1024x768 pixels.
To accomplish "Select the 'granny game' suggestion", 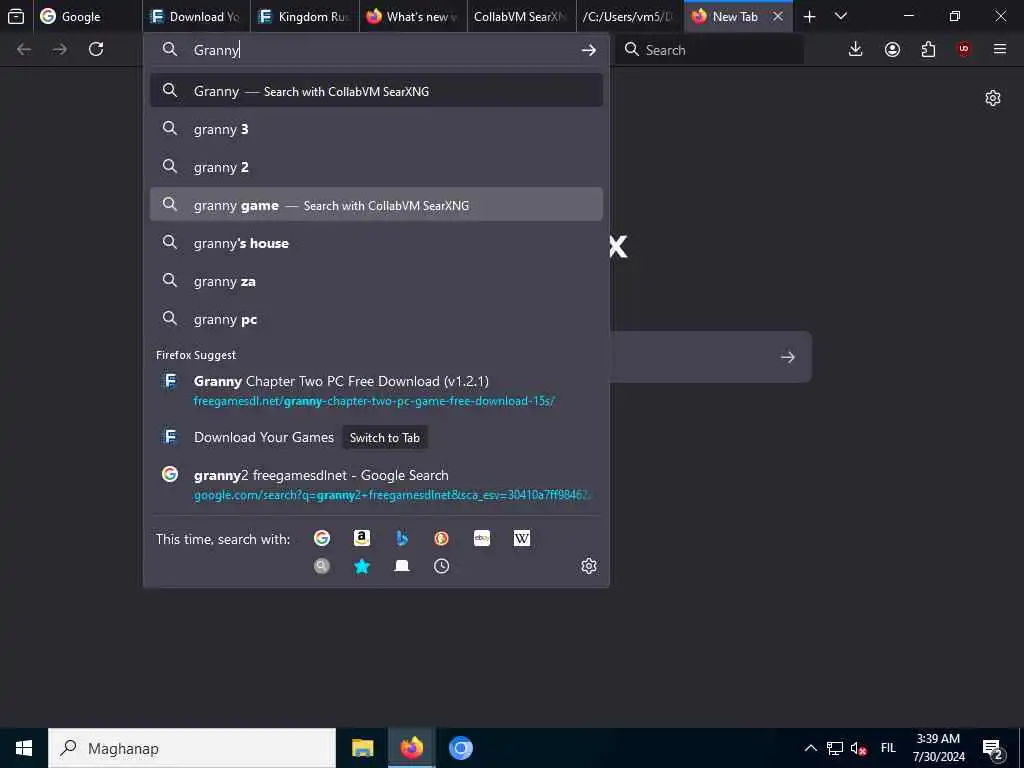I will click(x=376, y=204).
